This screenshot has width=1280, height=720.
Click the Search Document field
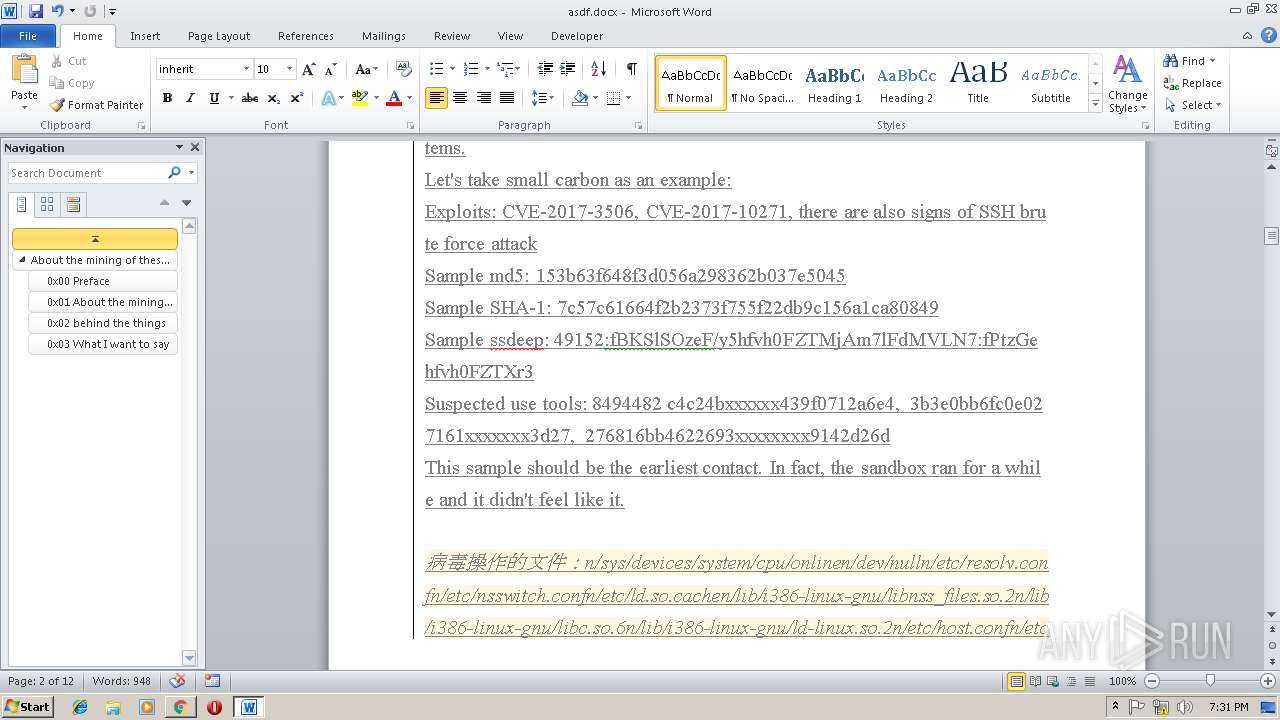87,173
